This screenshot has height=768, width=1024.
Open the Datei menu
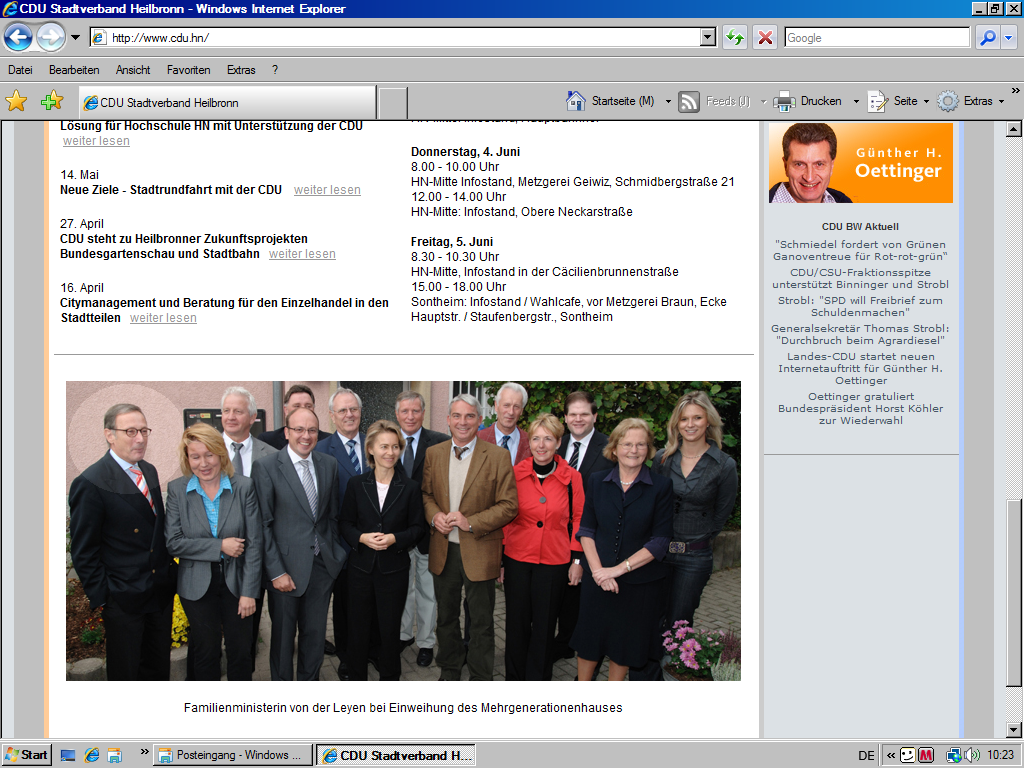point(20,70)
